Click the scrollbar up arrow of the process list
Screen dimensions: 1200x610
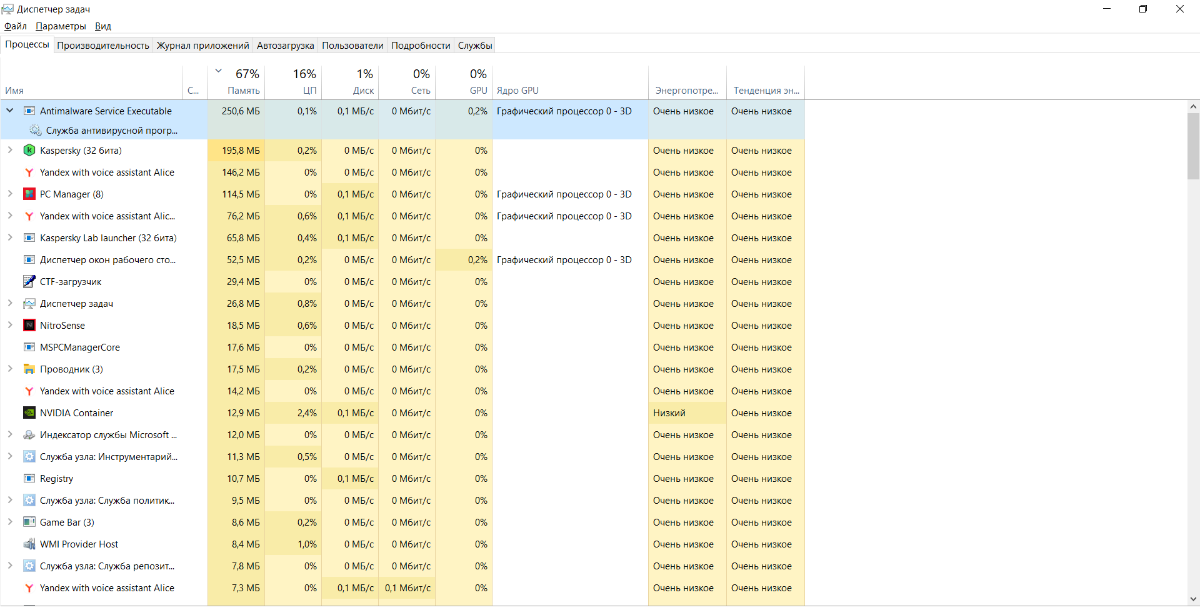[x=1193, y=105]
